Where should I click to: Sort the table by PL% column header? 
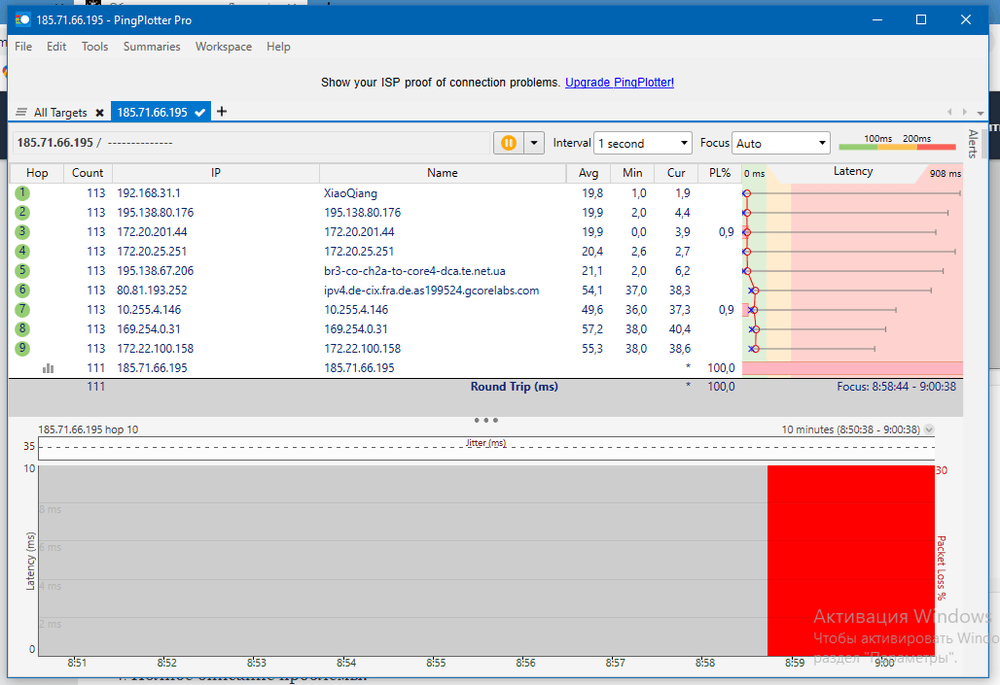tap(720, 173)
